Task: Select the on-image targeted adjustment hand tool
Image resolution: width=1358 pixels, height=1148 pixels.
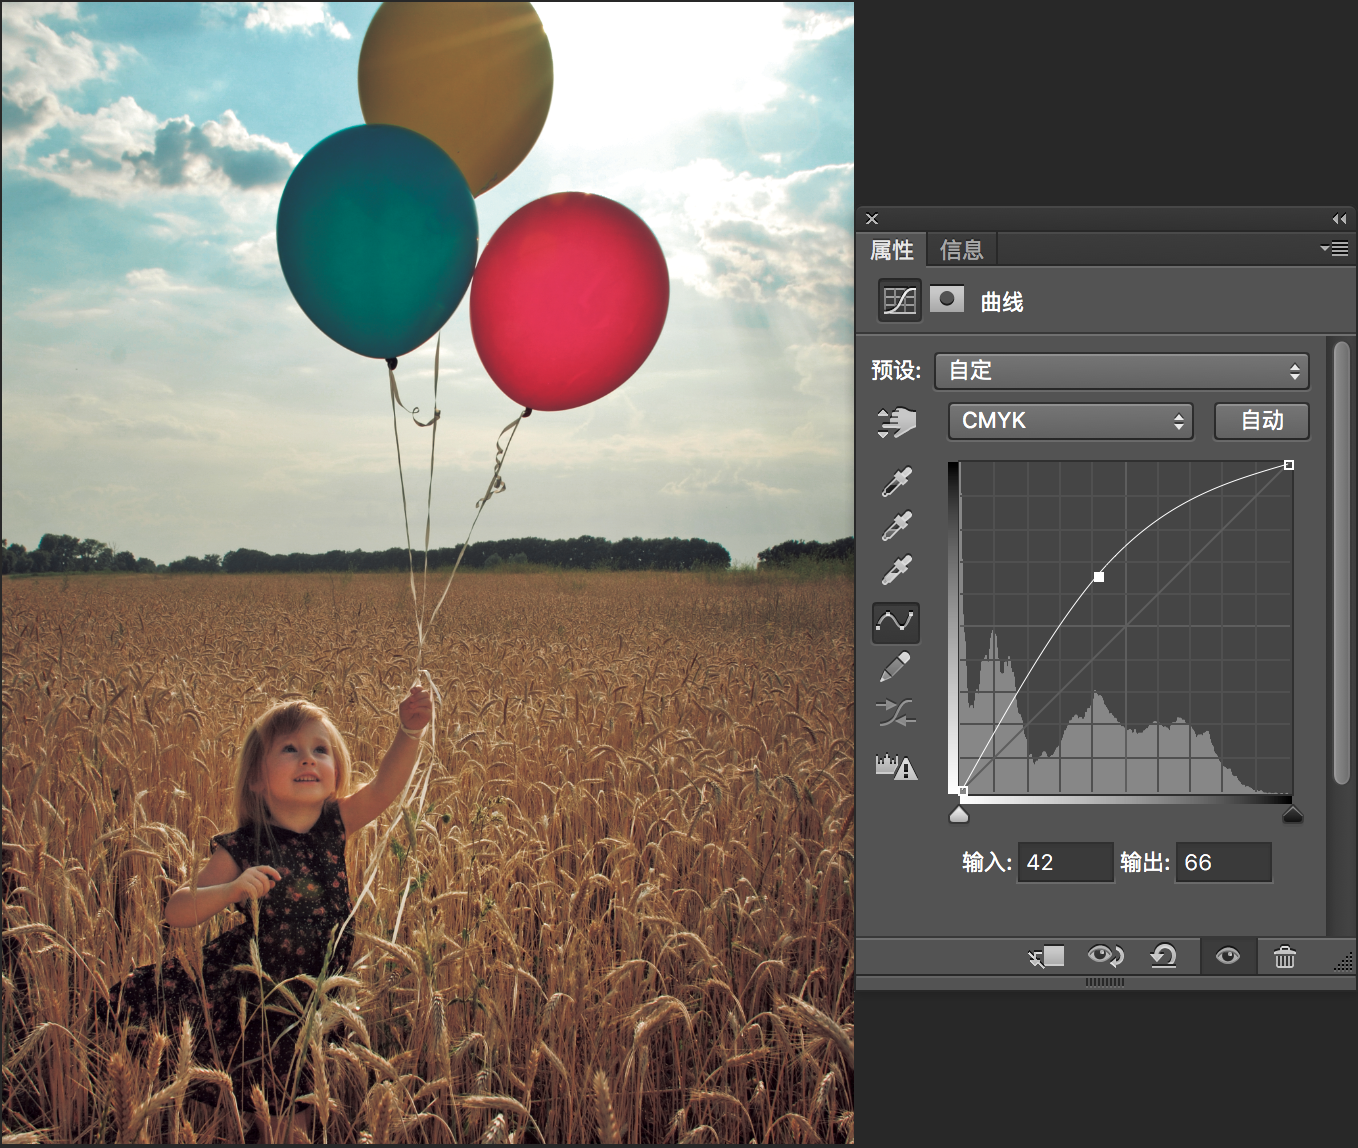Action: click(897, 422)
